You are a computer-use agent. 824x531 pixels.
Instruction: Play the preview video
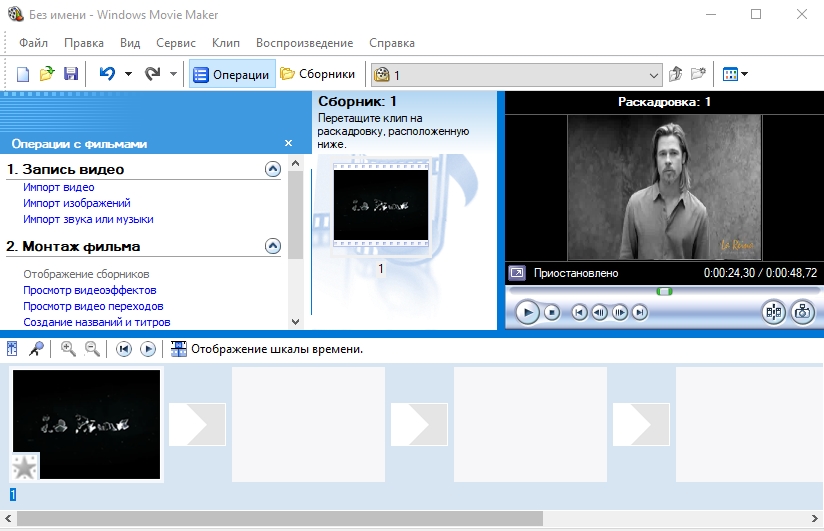[527, 313]
